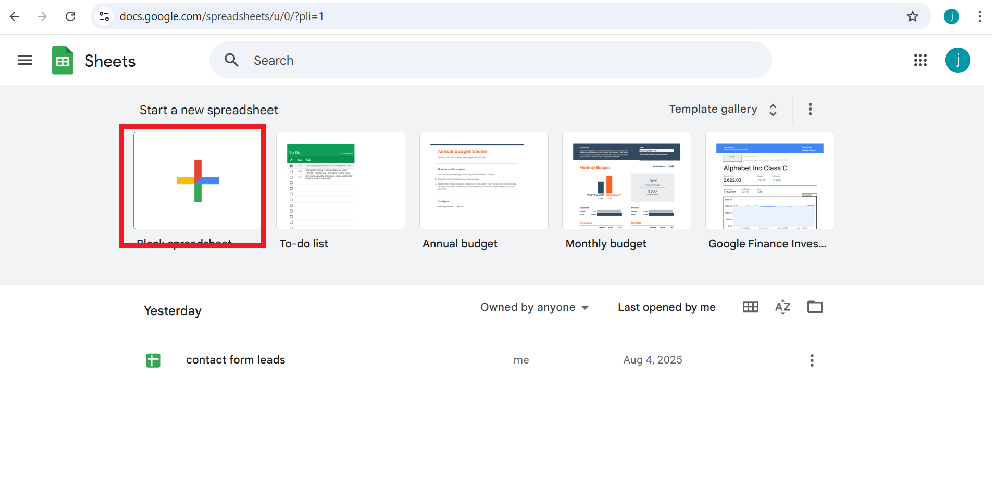Viewport: 992px width, 489px height.
Task: Open the file picker folder icon
Action: pos(815,307)
